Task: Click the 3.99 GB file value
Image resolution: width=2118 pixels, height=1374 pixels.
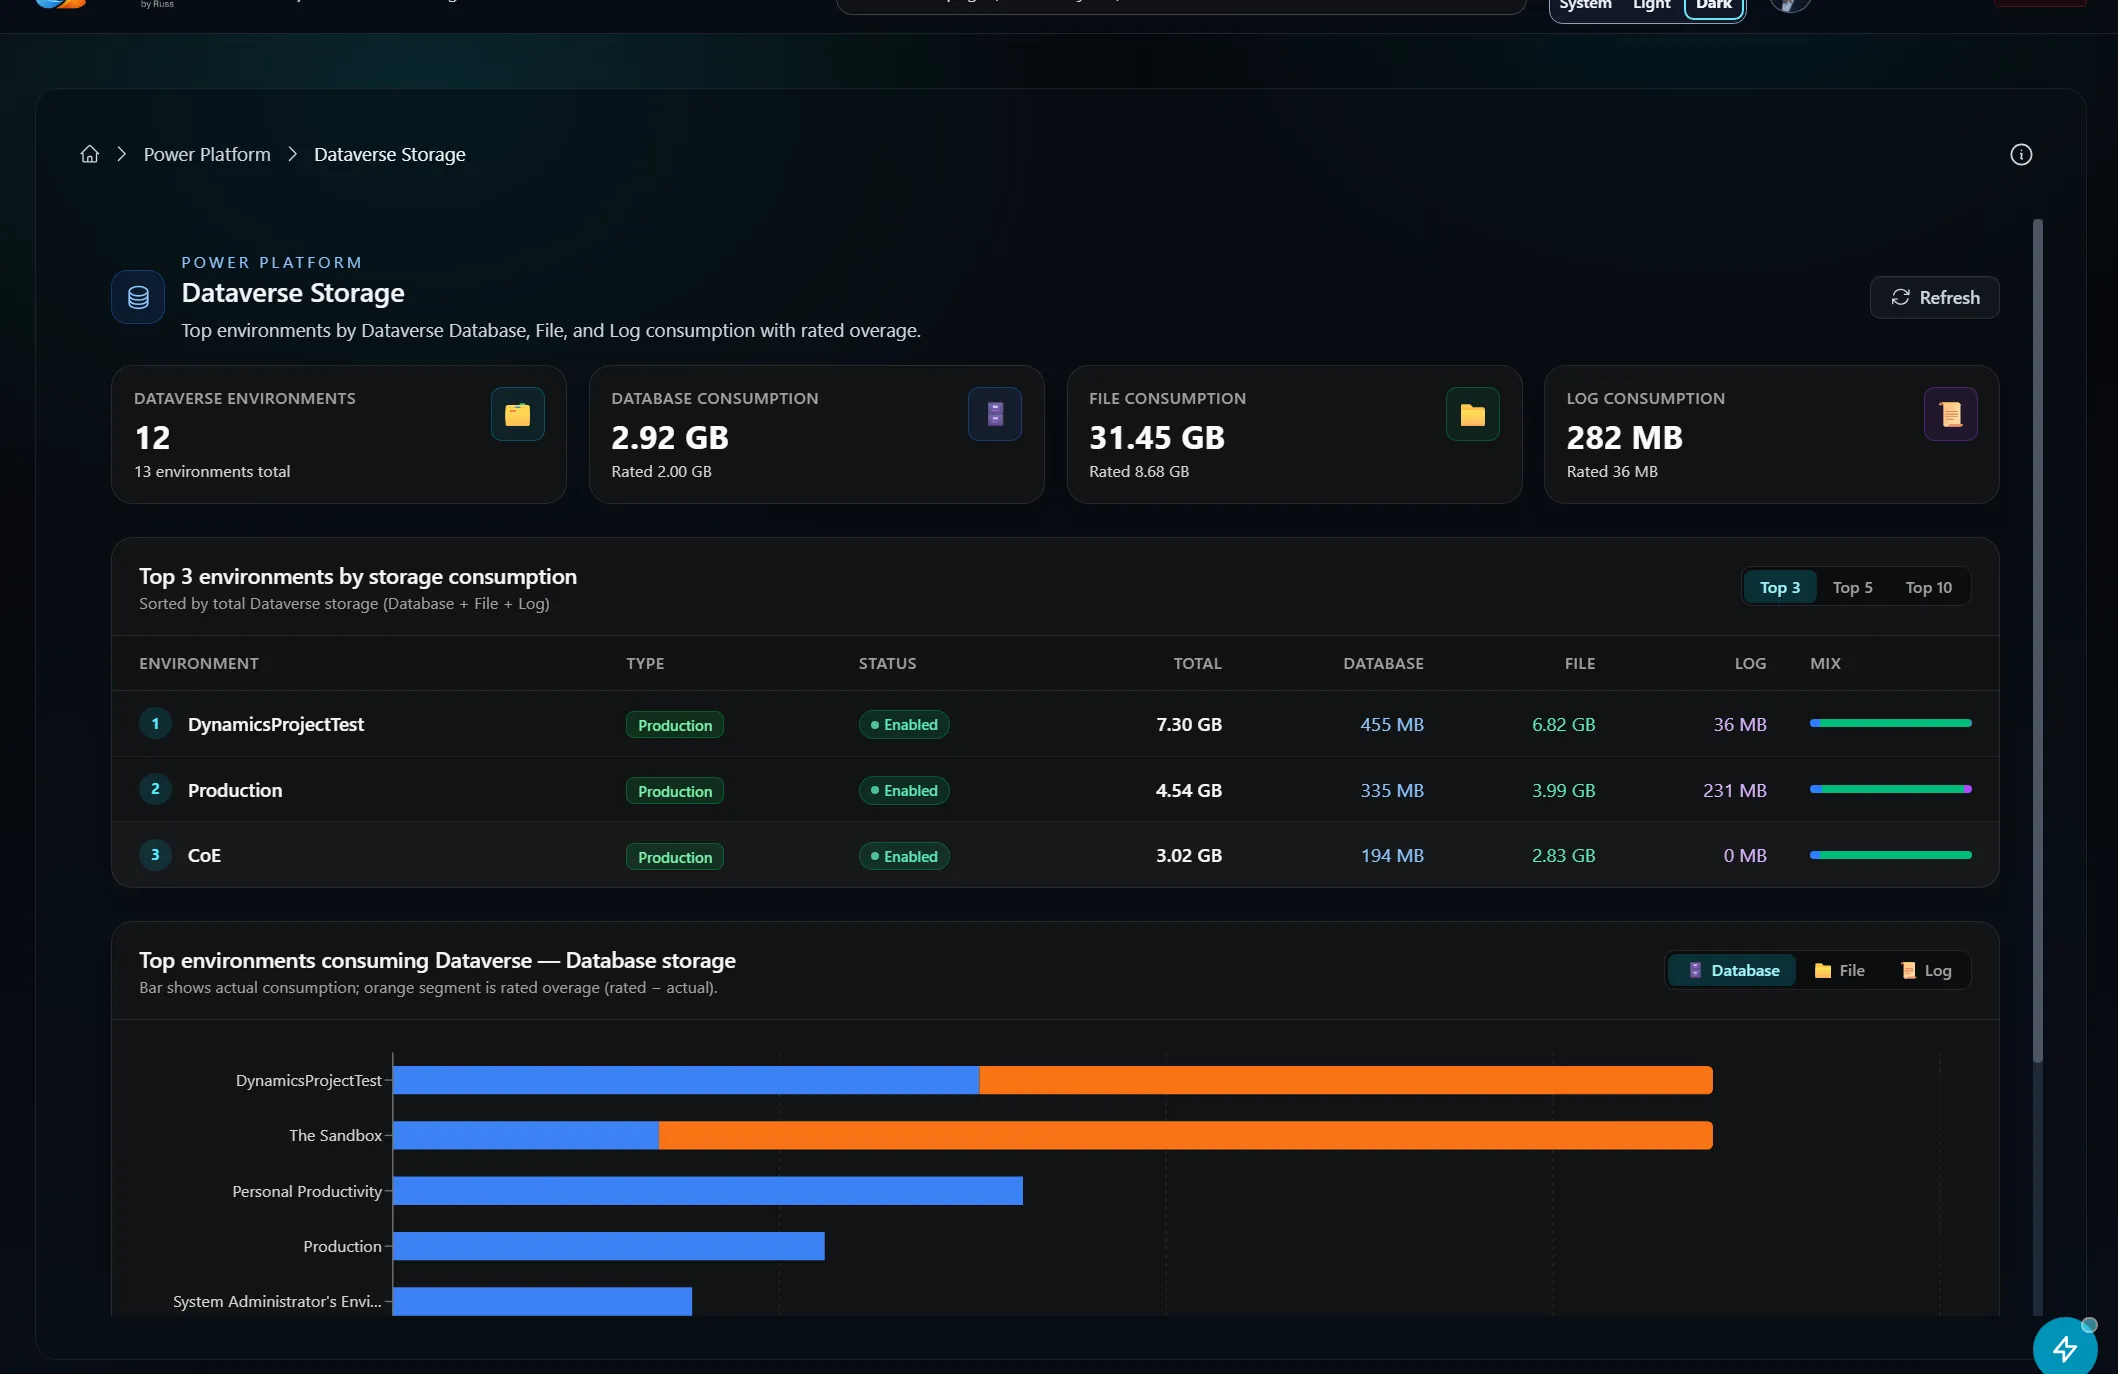Action: pos(1564,790)
